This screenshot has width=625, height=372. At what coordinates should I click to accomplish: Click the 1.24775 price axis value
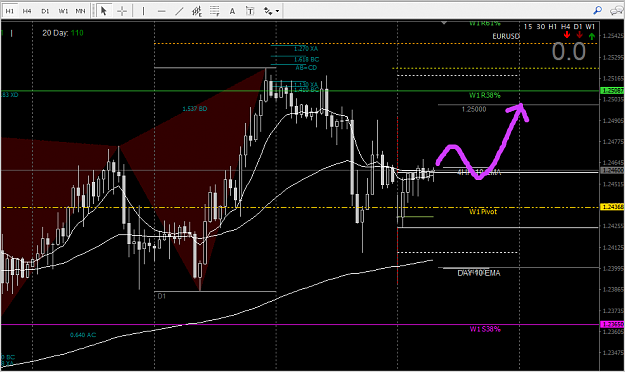pos(613,142)
